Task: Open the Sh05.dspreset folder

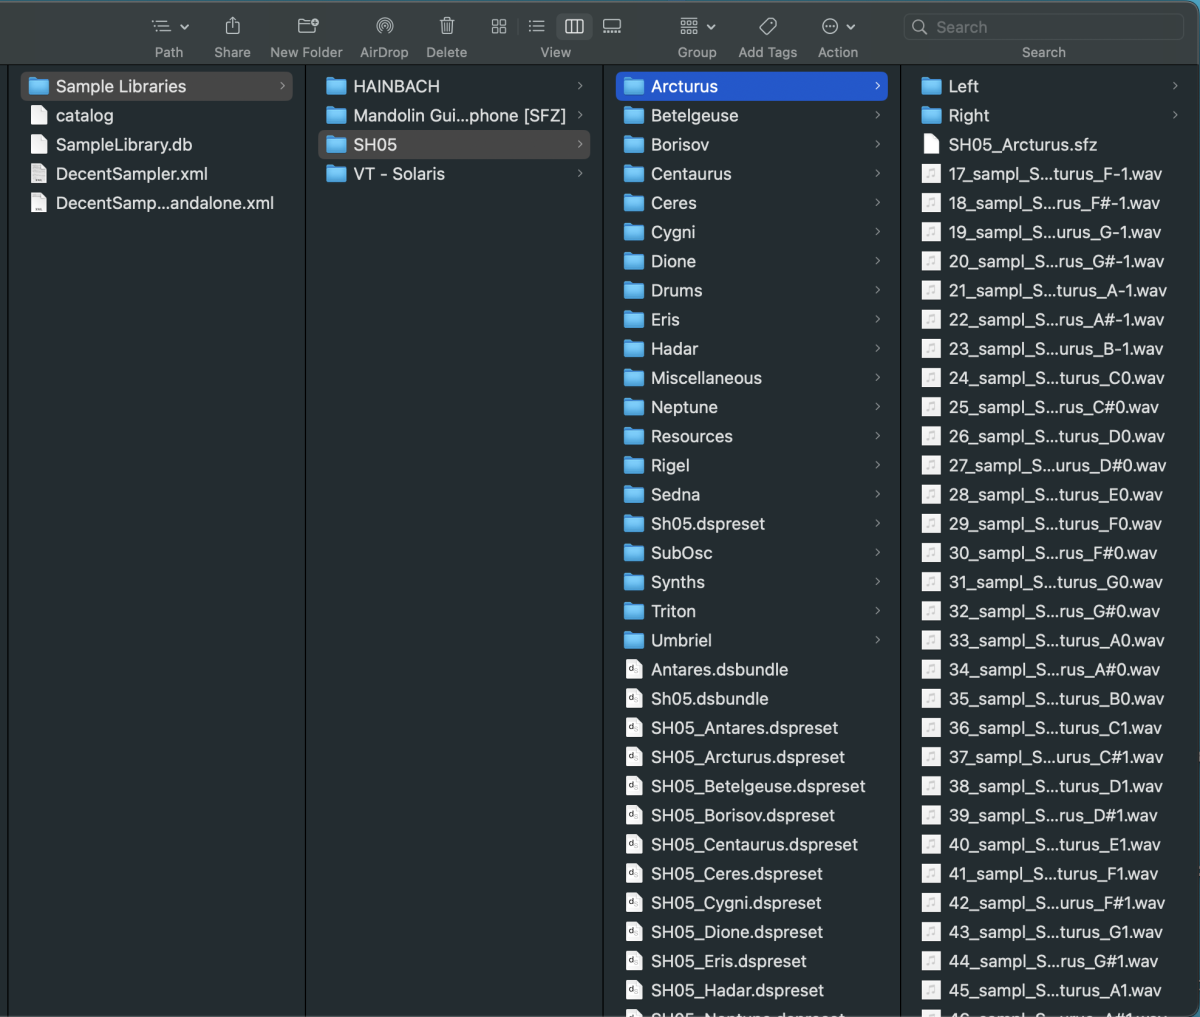Action: tap(752, 524)
